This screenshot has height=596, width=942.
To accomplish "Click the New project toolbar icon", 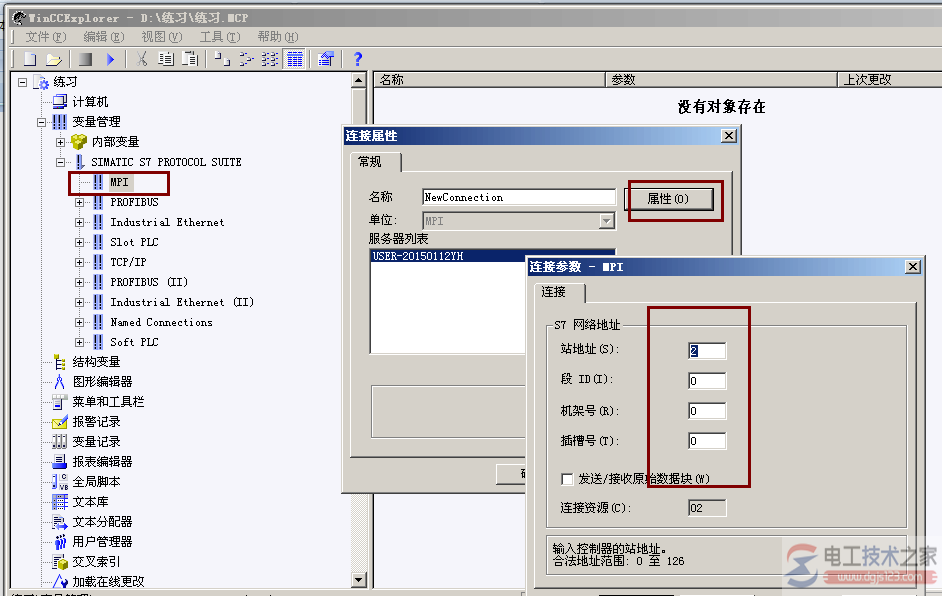I will [30, 59].
